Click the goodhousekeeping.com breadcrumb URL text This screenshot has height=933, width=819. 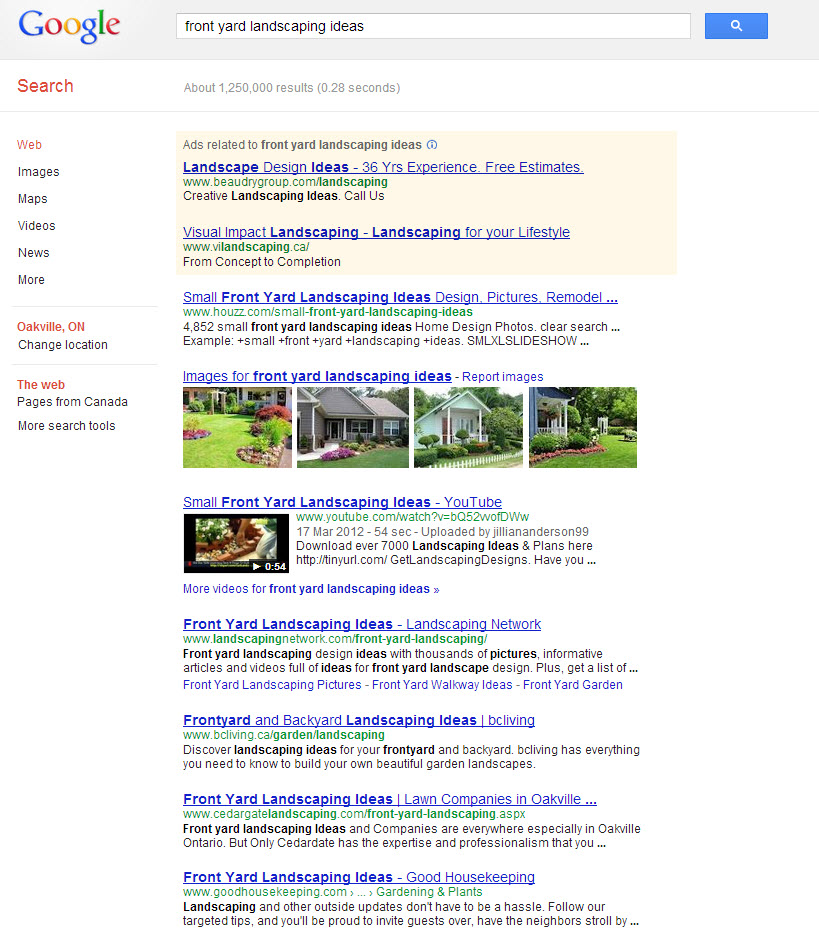click(332, 892)
